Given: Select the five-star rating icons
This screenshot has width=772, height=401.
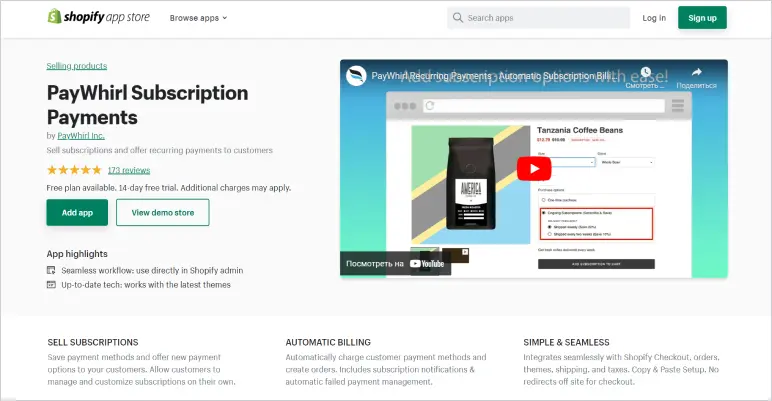Looking at the screenshot, I should [x=74, y=170].
